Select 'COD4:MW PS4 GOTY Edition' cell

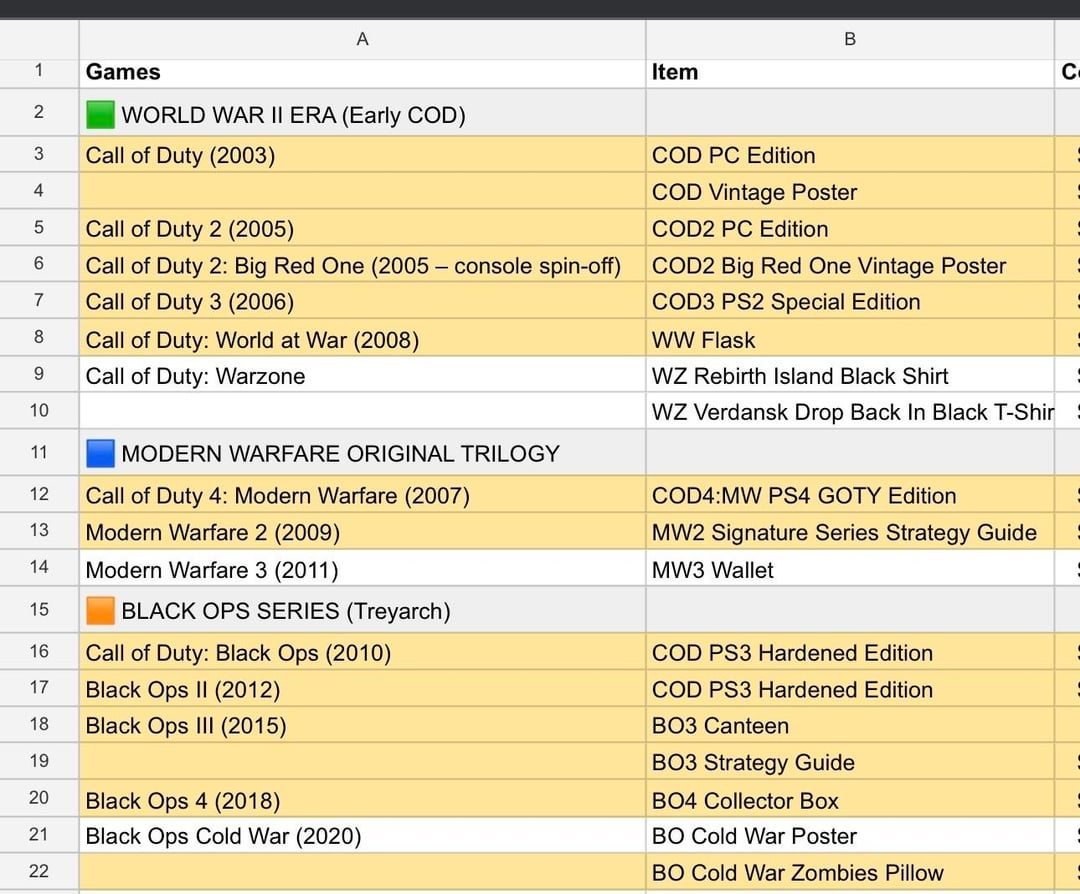tap(850, 495)
